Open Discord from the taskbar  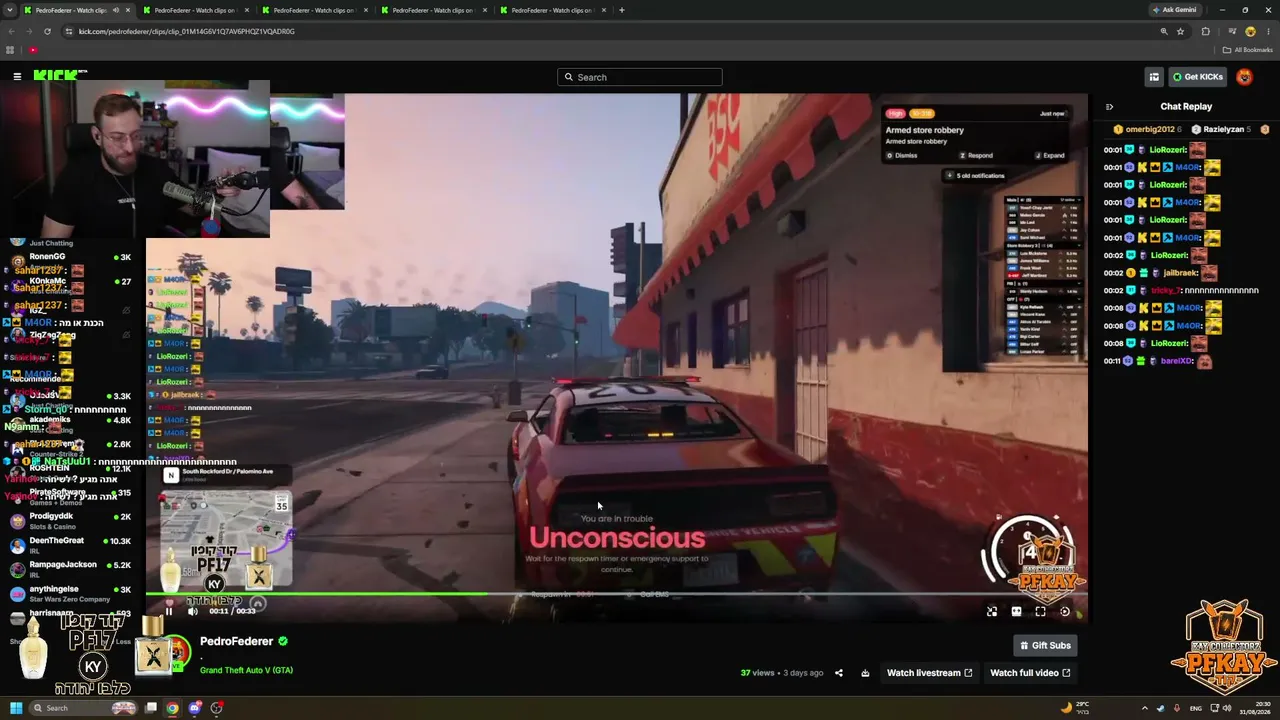click(195, 708)
